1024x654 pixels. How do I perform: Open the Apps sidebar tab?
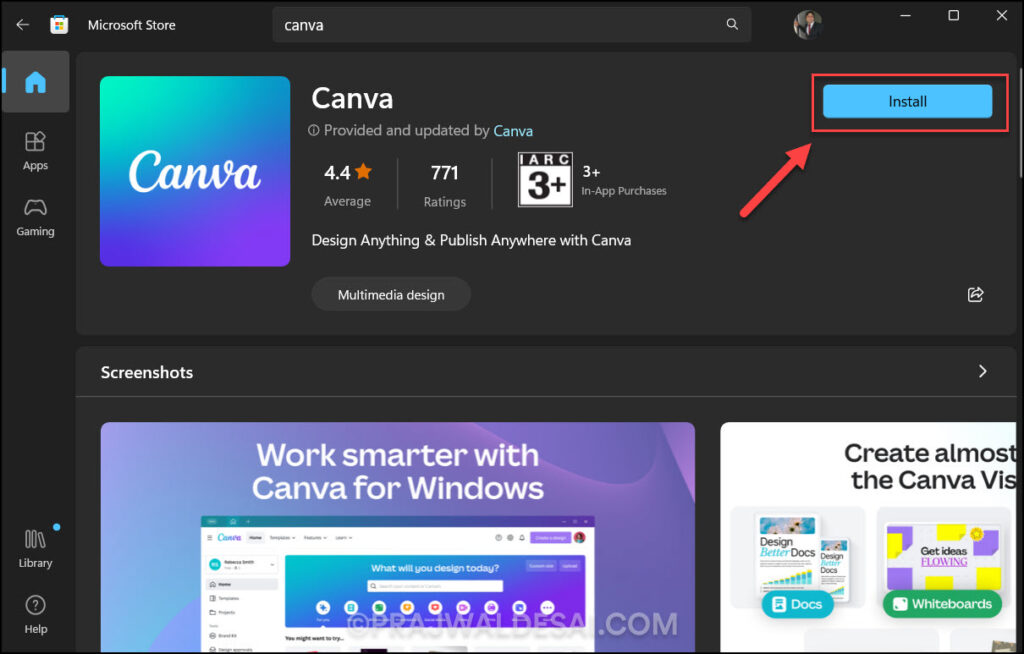(x=35, y=151)
